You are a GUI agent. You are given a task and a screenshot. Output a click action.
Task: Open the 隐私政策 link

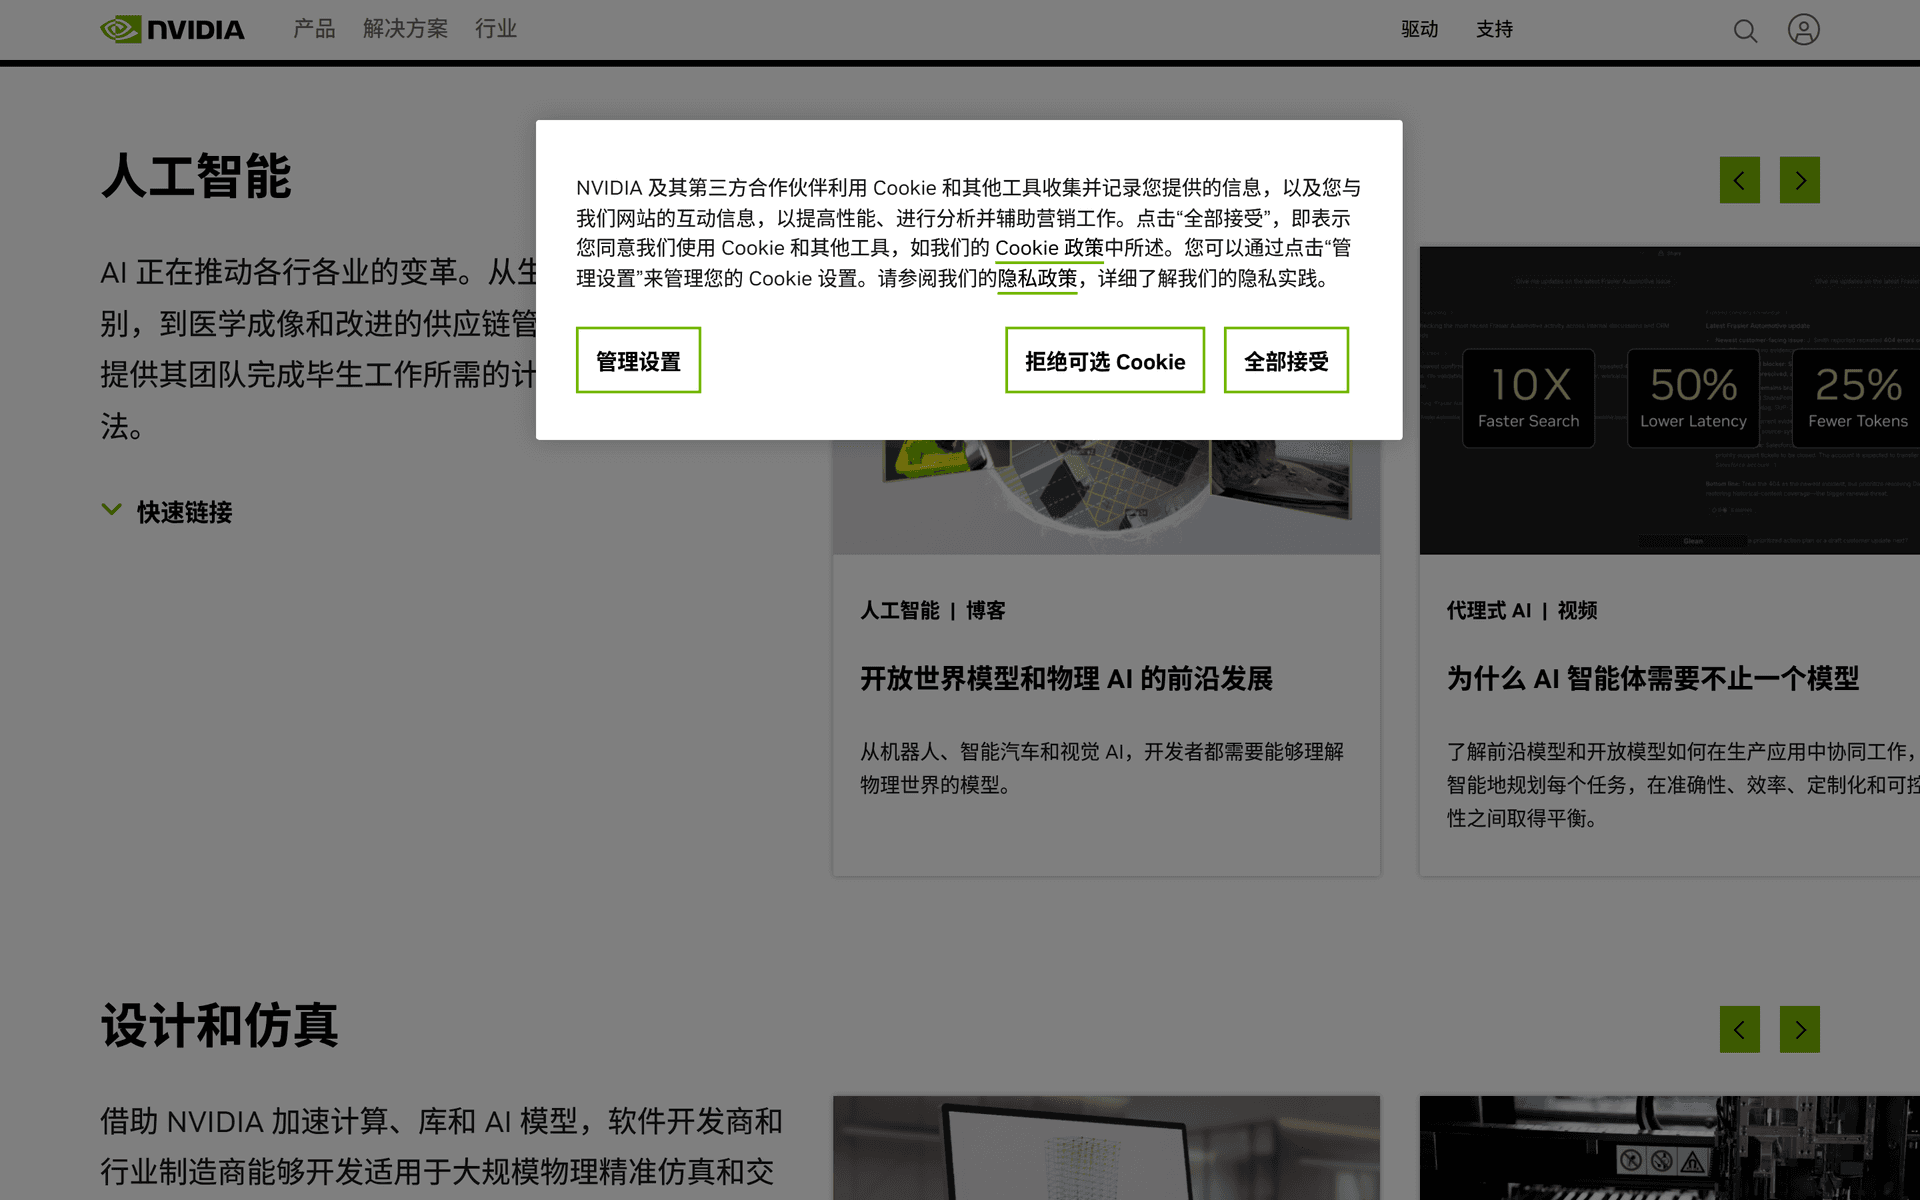click(1037, 279)
